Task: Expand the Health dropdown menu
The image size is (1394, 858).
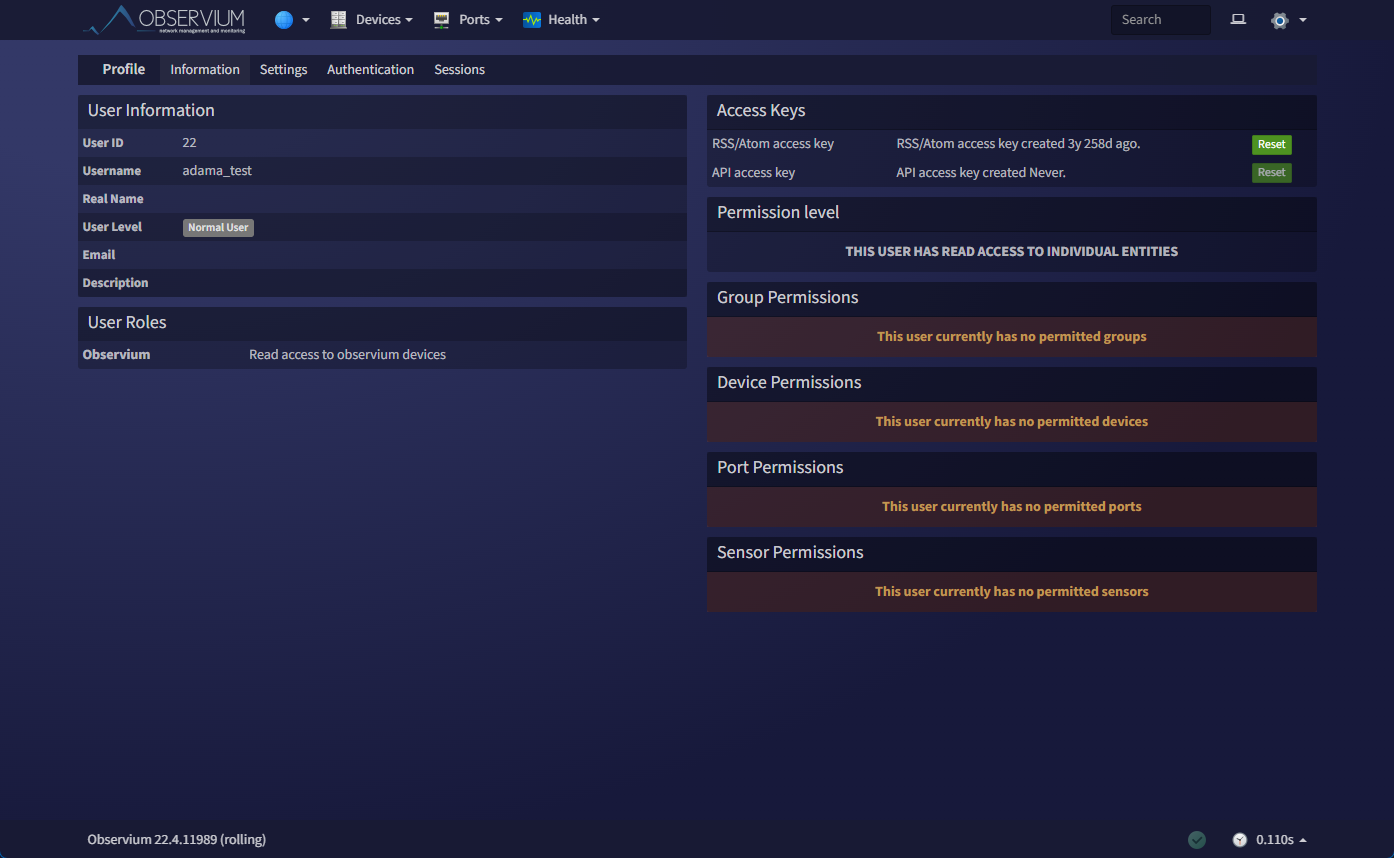Action: coord(573,20)
